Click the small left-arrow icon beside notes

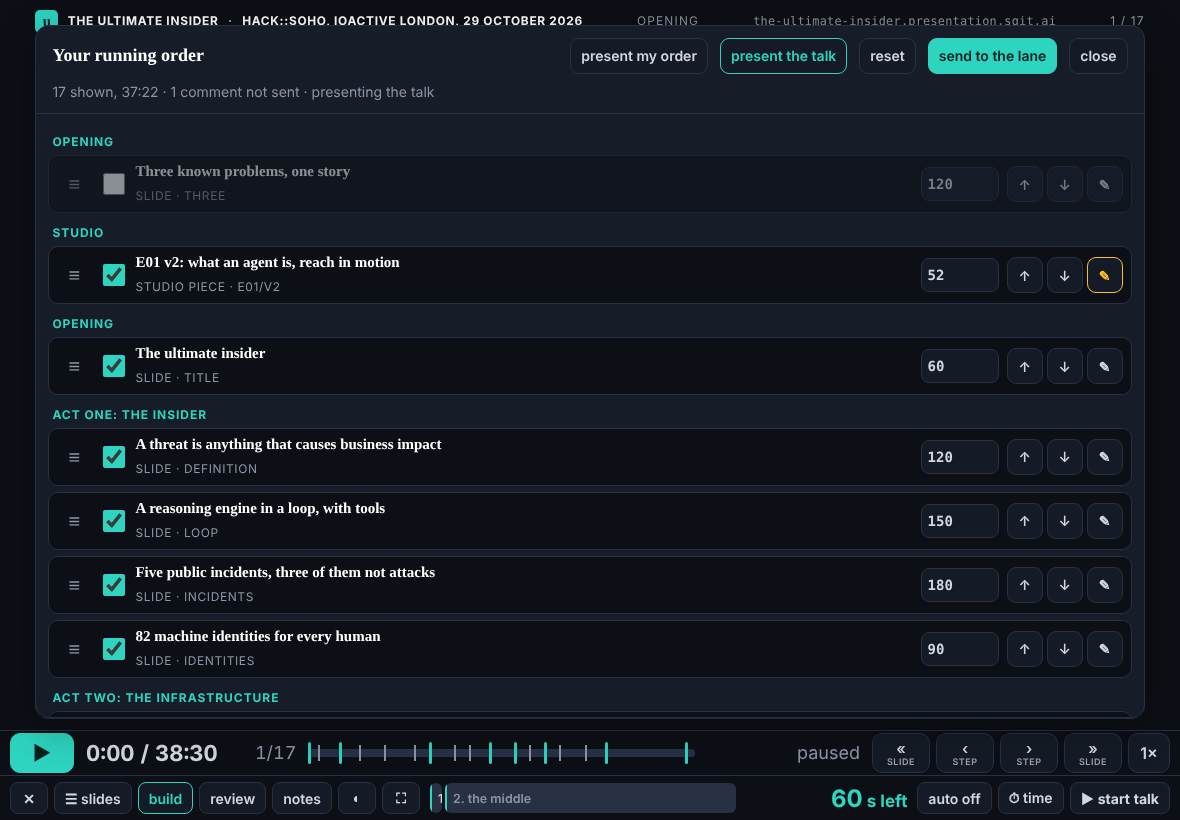click(x=357, y=798)
